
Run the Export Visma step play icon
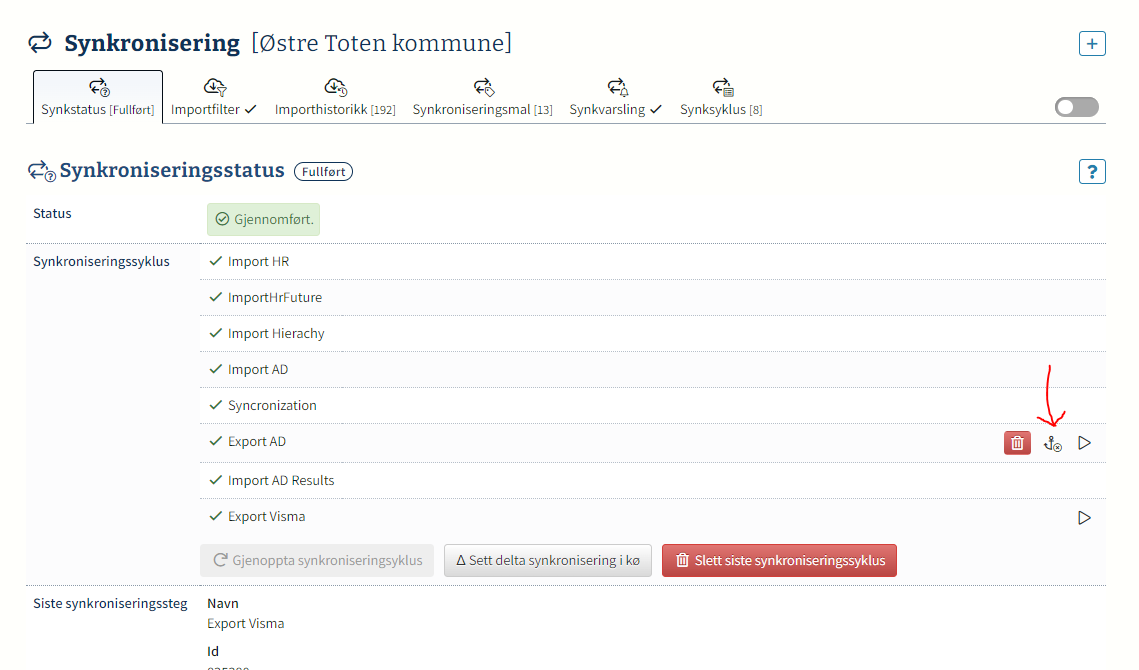pos(1084,518)
